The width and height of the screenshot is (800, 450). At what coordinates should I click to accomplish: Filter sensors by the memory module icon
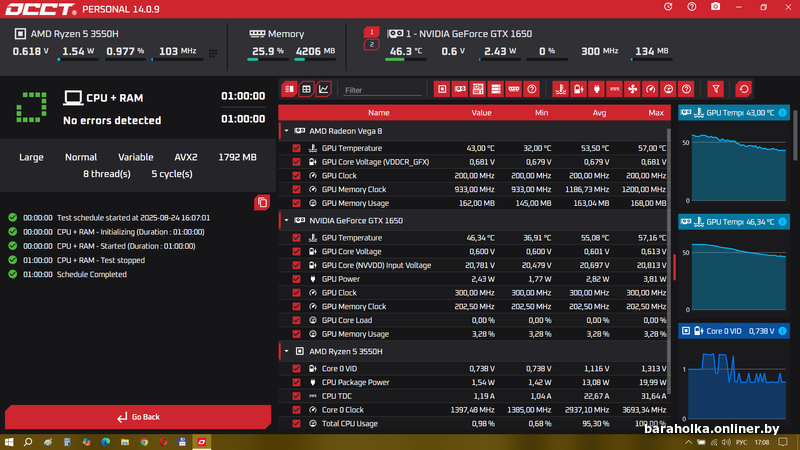pos(513,89)
